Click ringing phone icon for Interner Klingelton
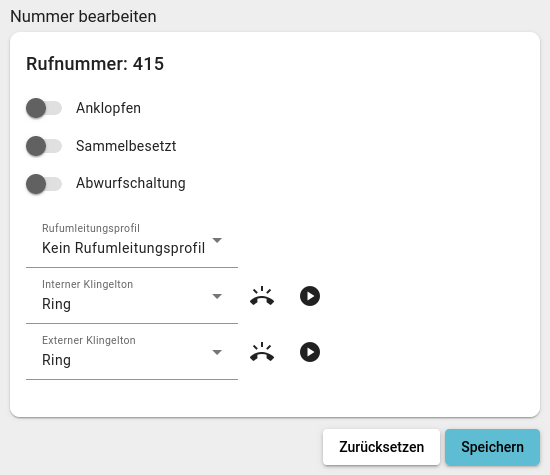 [x=262, y=296]
